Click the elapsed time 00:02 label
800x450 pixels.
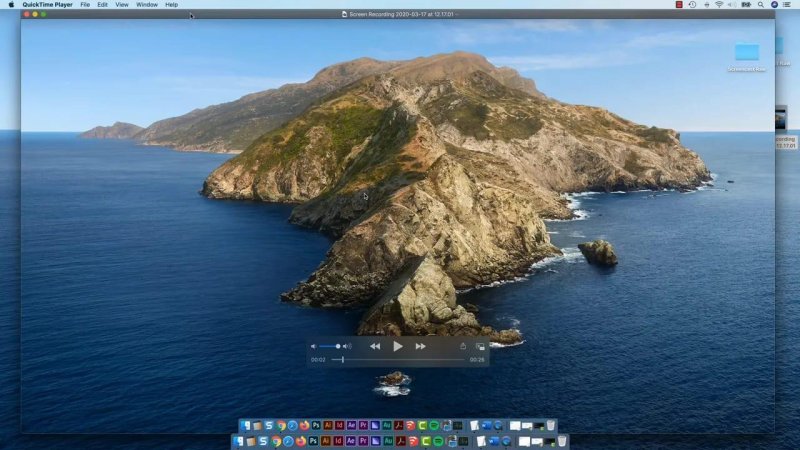tap(318, 360)
